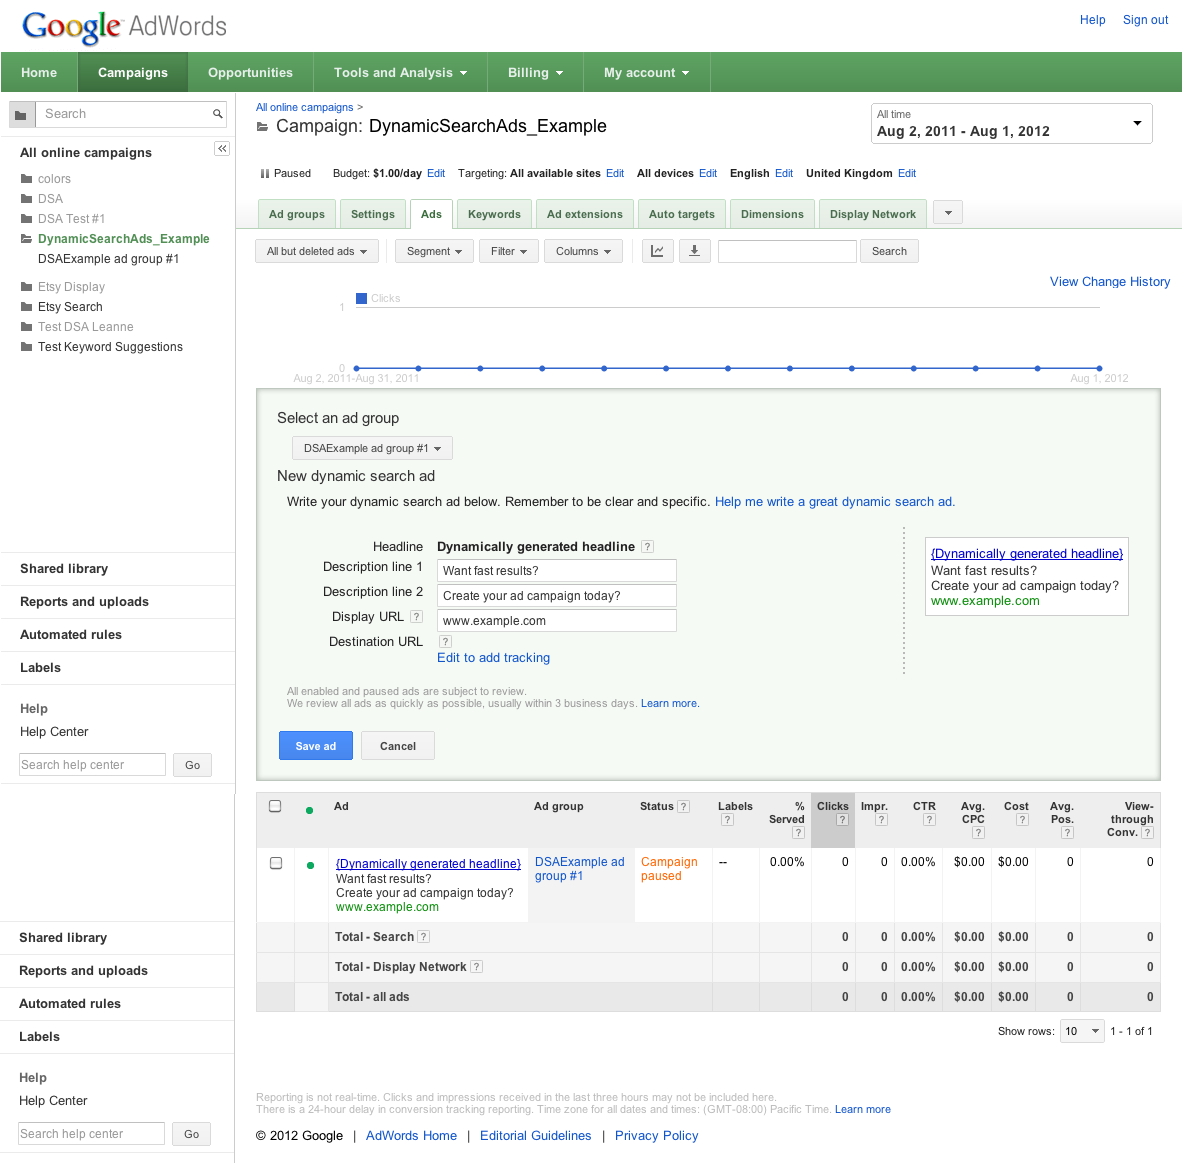
Task: Click help icon under CTR column header
Action: tap(929, 819)
